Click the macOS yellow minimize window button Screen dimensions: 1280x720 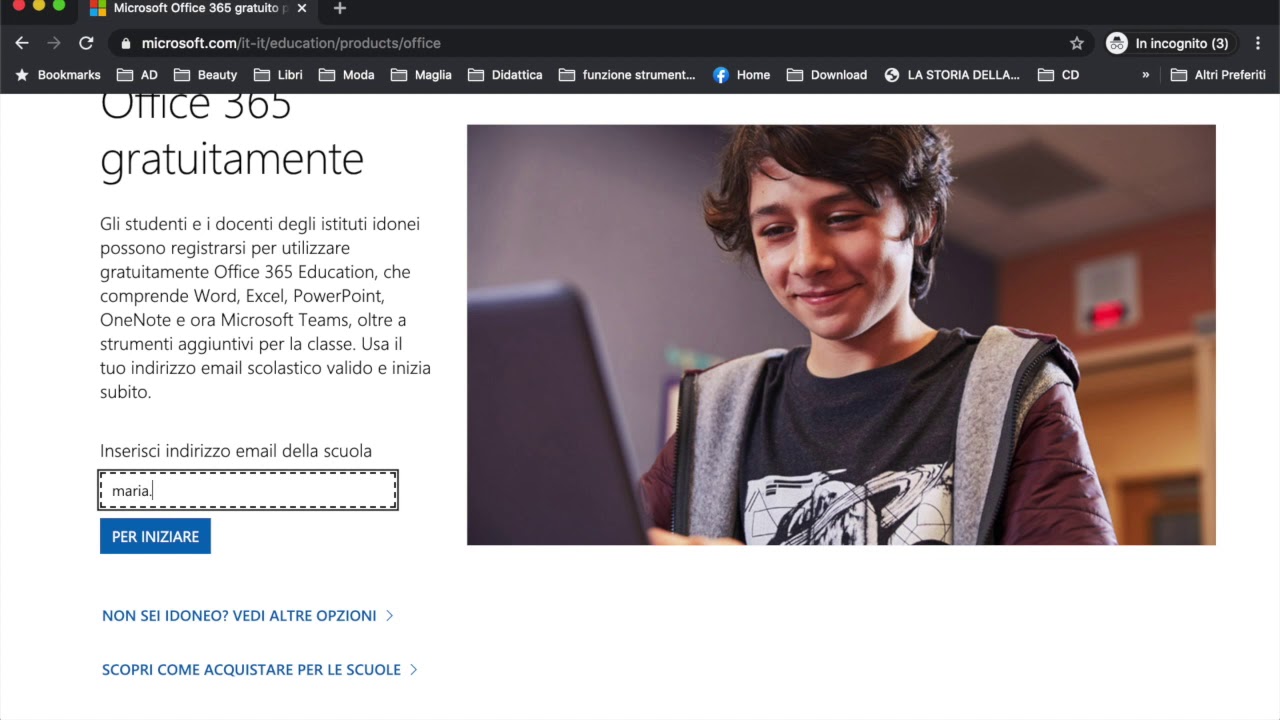[x=39, y=5]
